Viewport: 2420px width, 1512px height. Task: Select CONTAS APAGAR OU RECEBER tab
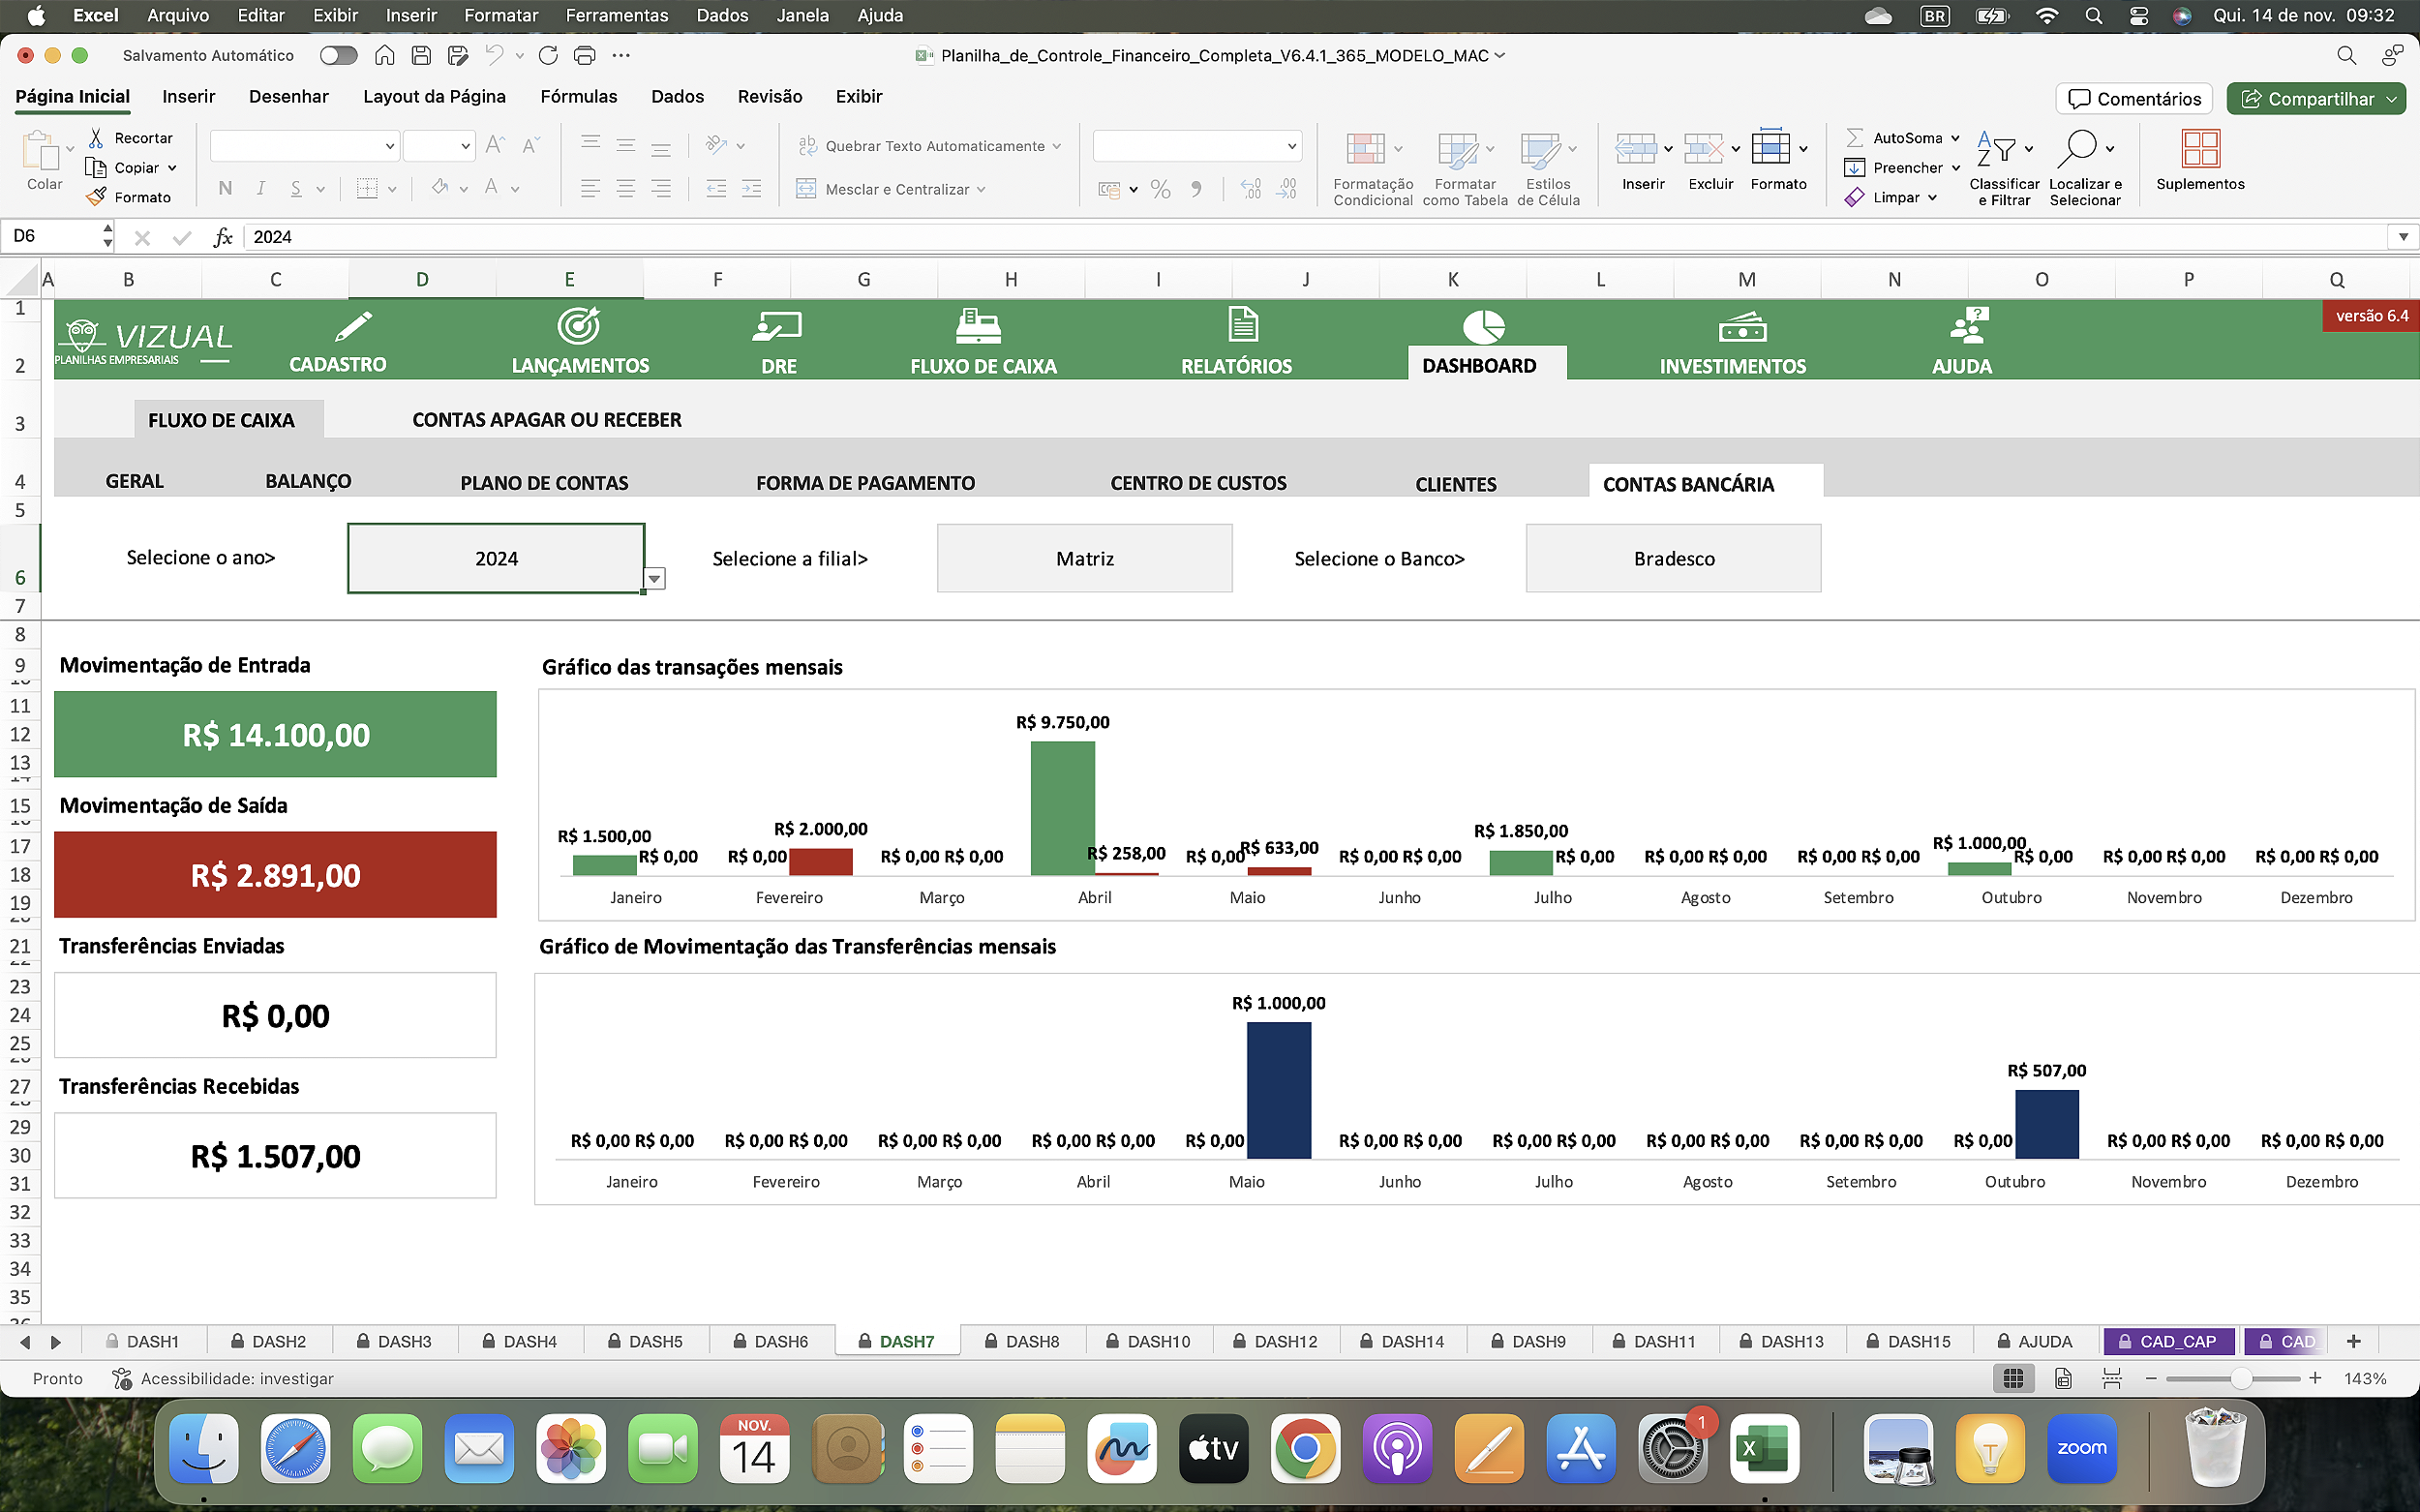pos(547,420)
